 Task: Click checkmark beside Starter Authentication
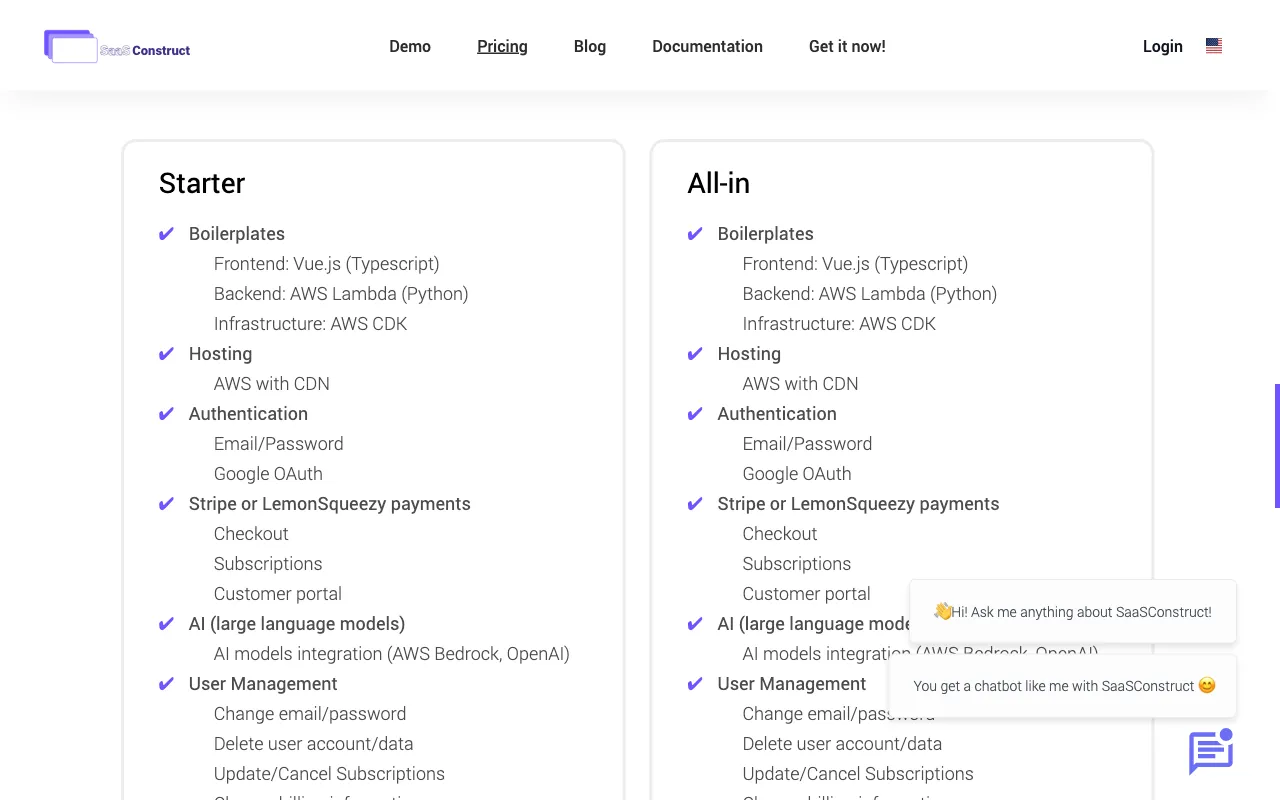pyautogui.click(x=166, y=414)
